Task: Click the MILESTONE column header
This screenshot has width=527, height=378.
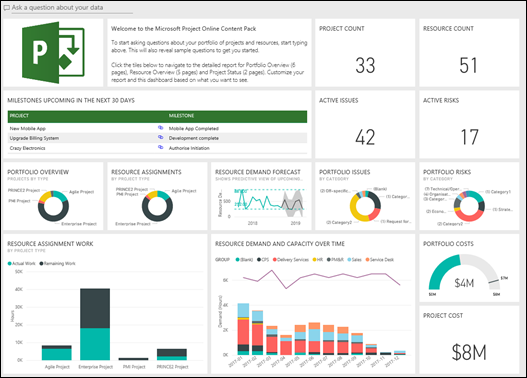Action: [181, 116]
